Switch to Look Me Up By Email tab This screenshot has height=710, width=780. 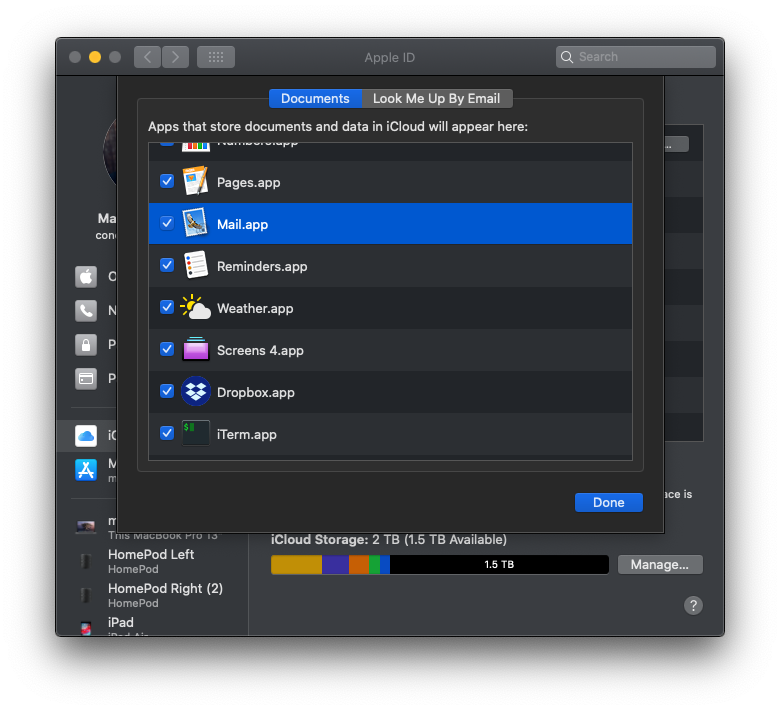coord(436,98)
